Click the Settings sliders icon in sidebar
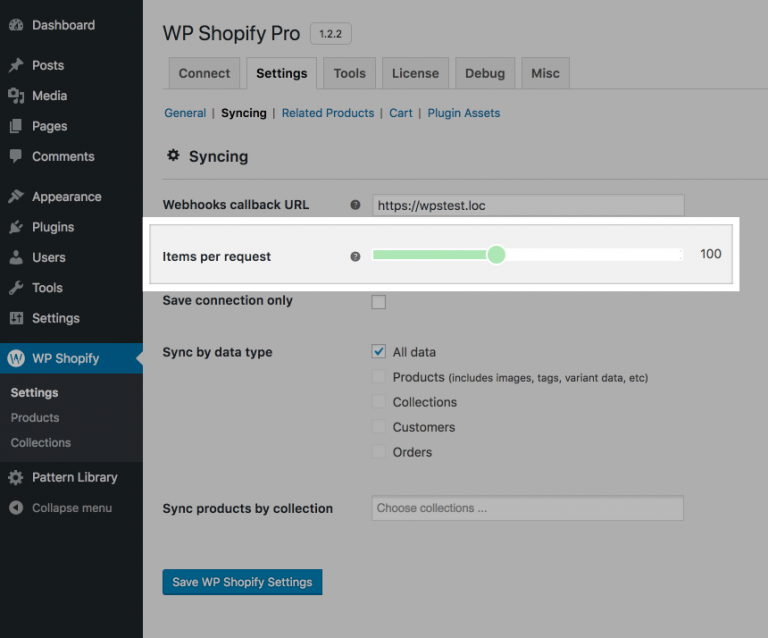Image resolution: width=768 pixels, height=638 pixels. (x=16, y=318)
